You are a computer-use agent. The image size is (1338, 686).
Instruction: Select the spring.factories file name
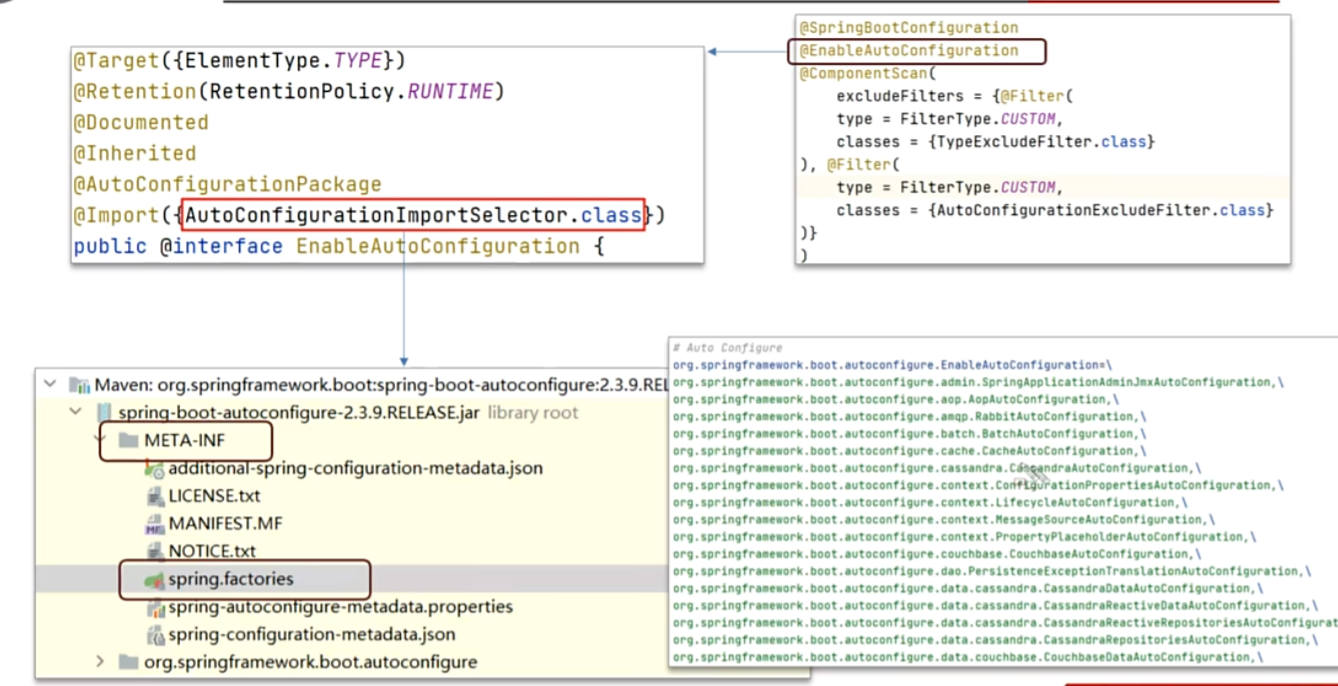[231, 579]
